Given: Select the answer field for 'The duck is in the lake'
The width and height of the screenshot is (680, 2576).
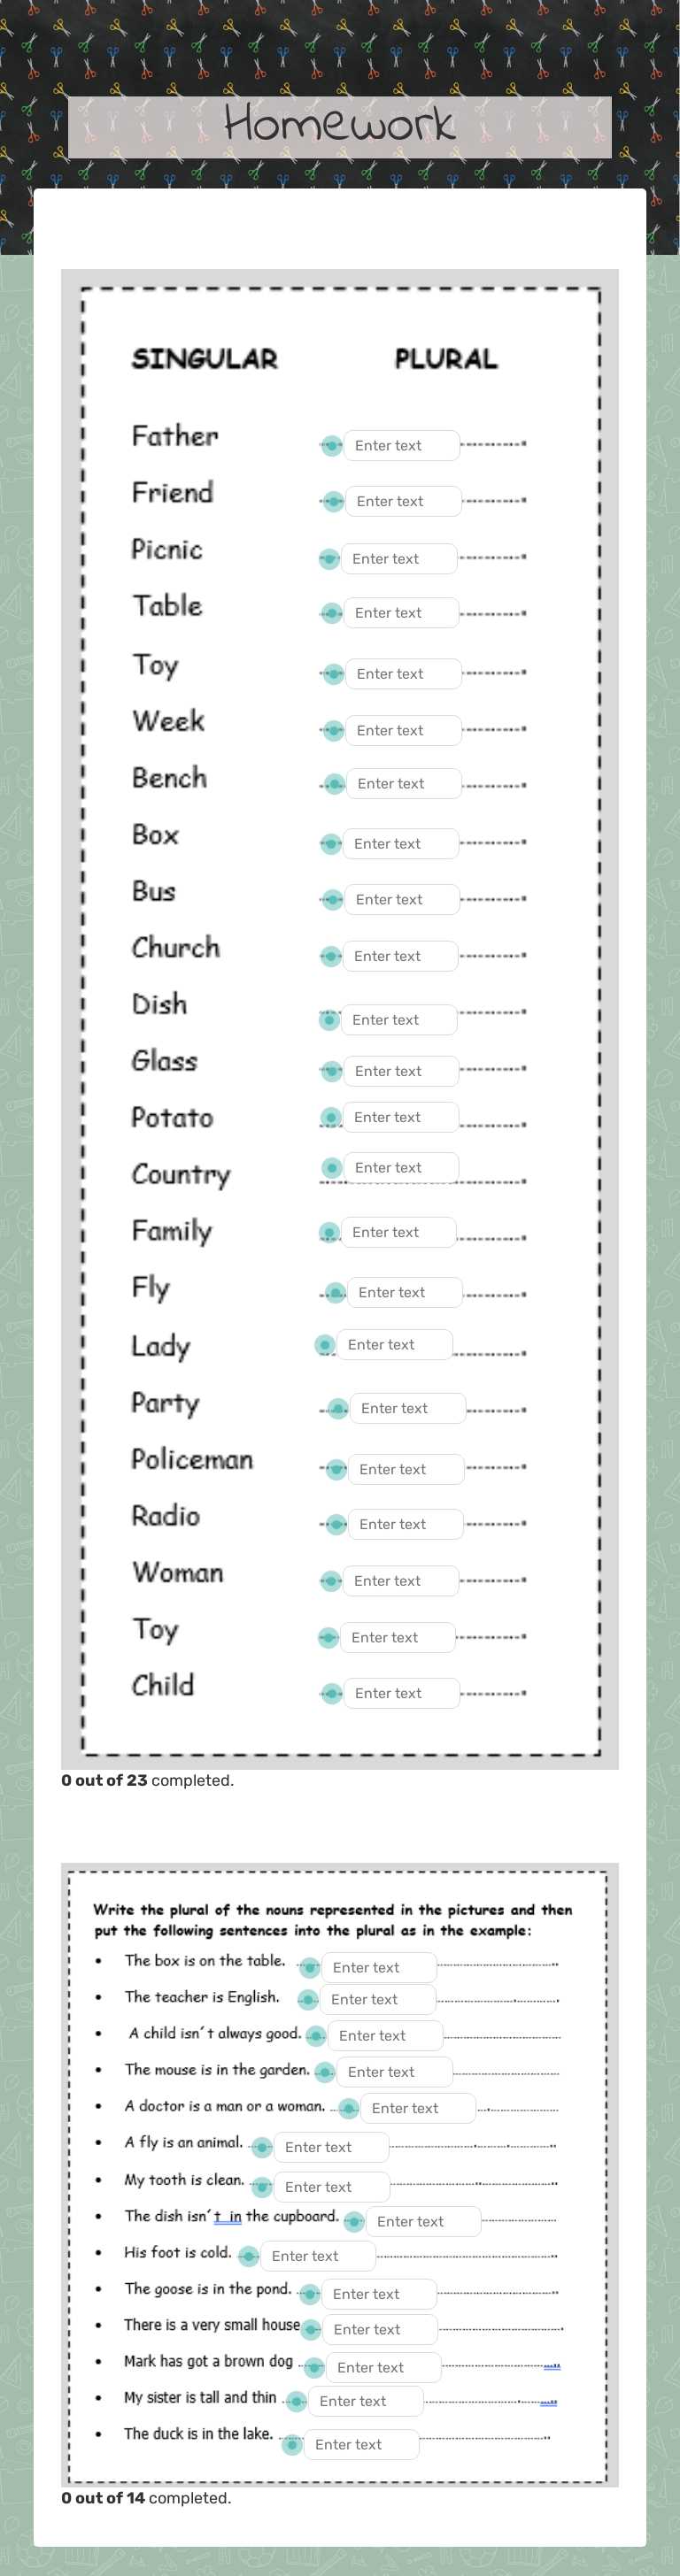Looking at the screenshot, I should tap(362, 2444).
